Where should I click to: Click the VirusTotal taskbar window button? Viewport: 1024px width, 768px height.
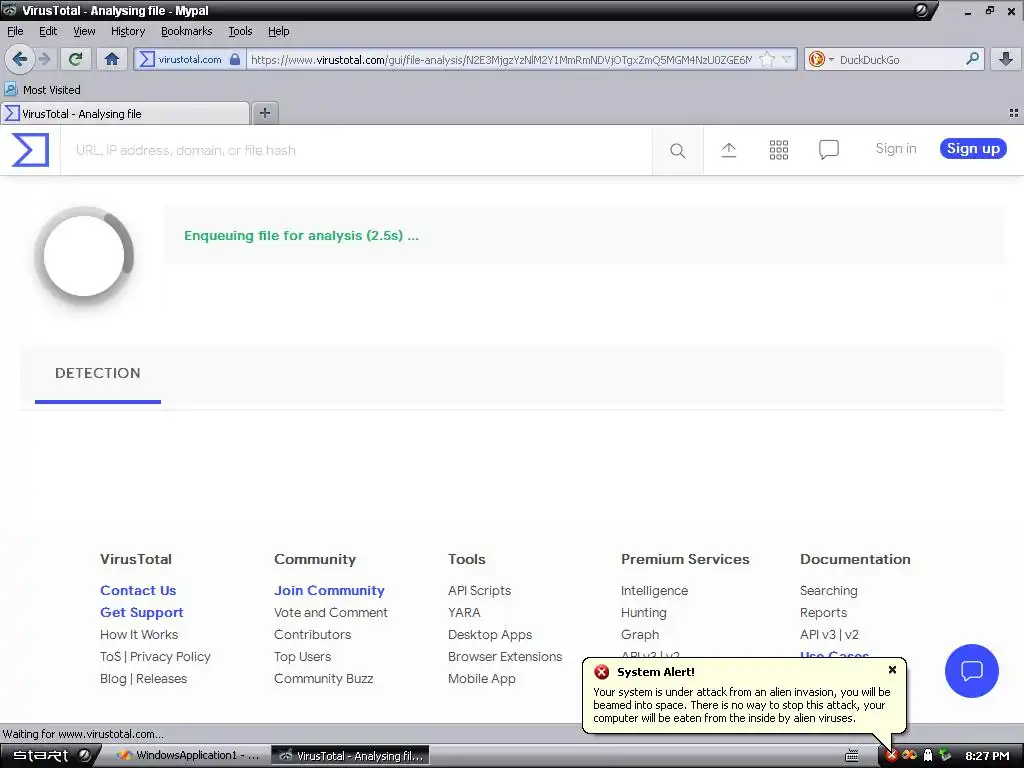coord(350,756)
